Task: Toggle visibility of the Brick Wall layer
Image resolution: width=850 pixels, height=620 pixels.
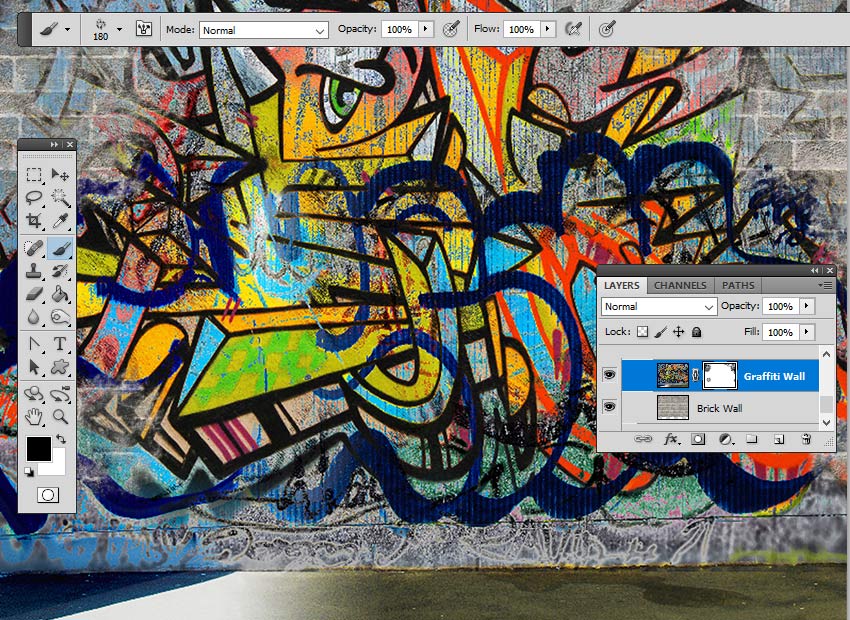Action: point(608,408)
